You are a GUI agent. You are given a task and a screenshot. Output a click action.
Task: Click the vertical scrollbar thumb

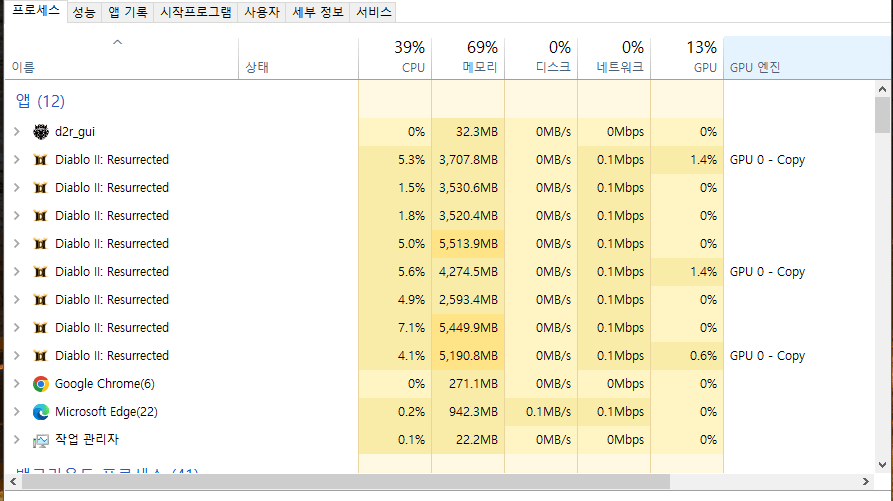(882, 114)
